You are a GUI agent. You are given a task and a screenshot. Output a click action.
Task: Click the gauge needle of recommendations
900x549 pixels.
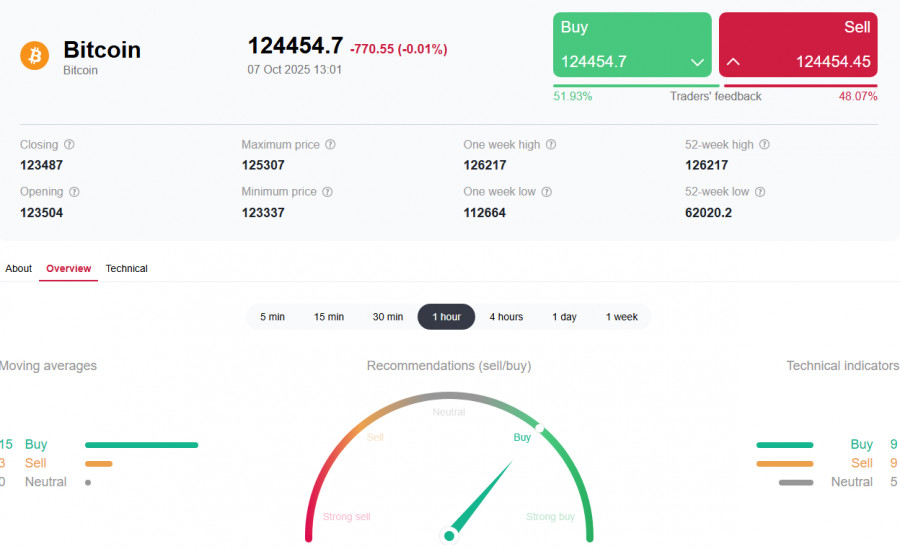click(480, 498)
